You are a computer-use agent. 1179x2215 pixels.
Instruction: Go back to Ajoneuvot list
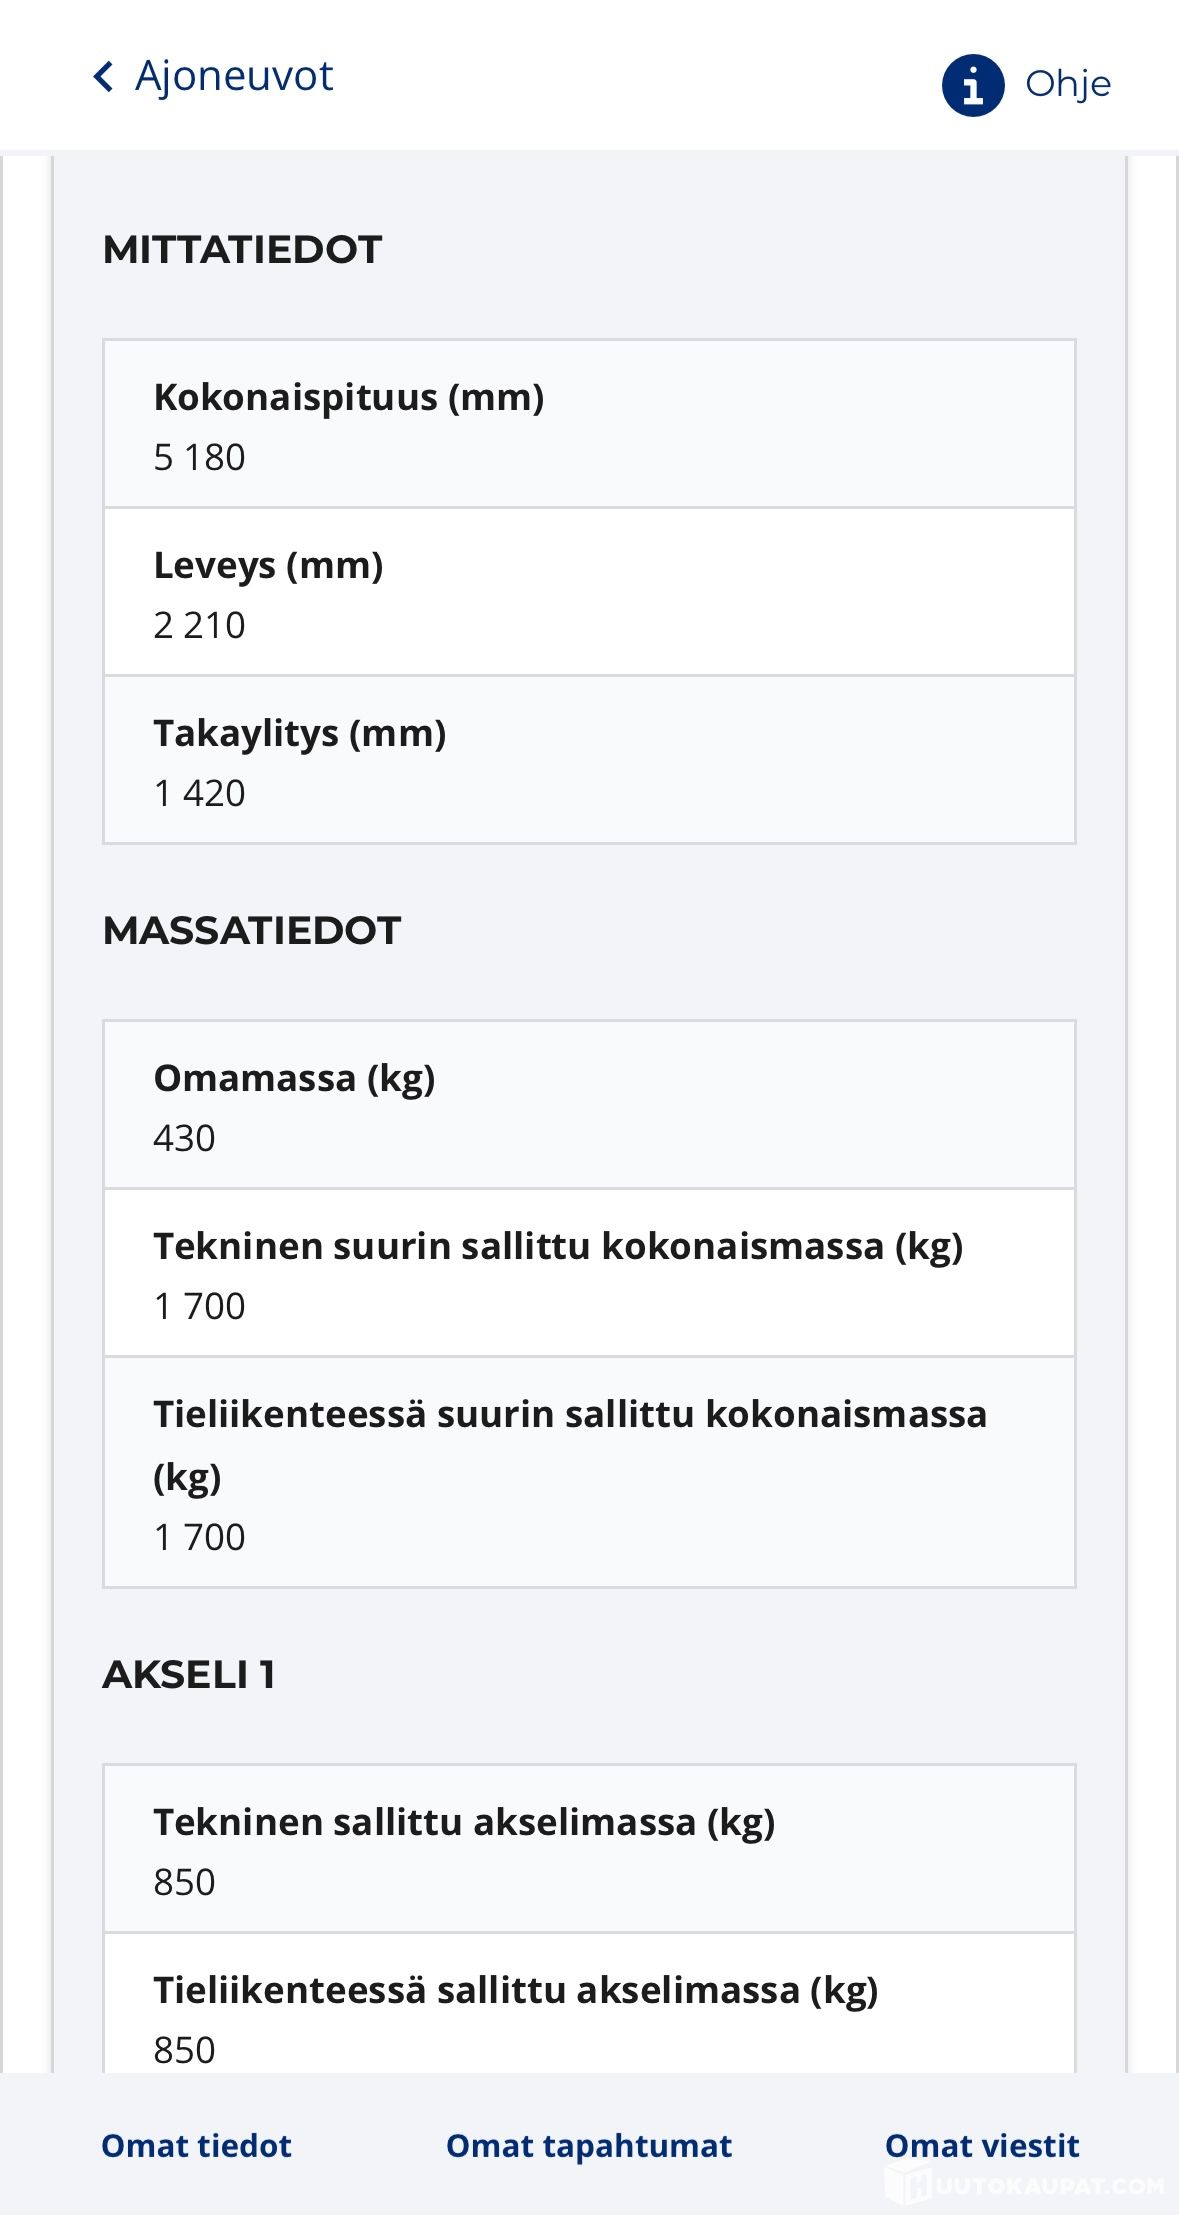(234, 76)
